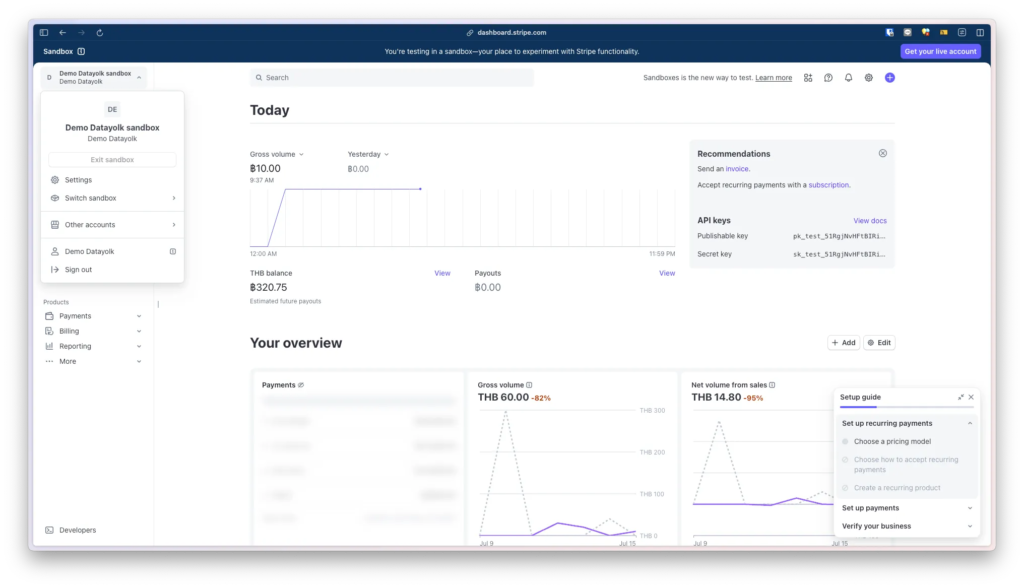Click the Setup guide progress bar
The height and width of the screenshot is (588, 1024).
906,407
